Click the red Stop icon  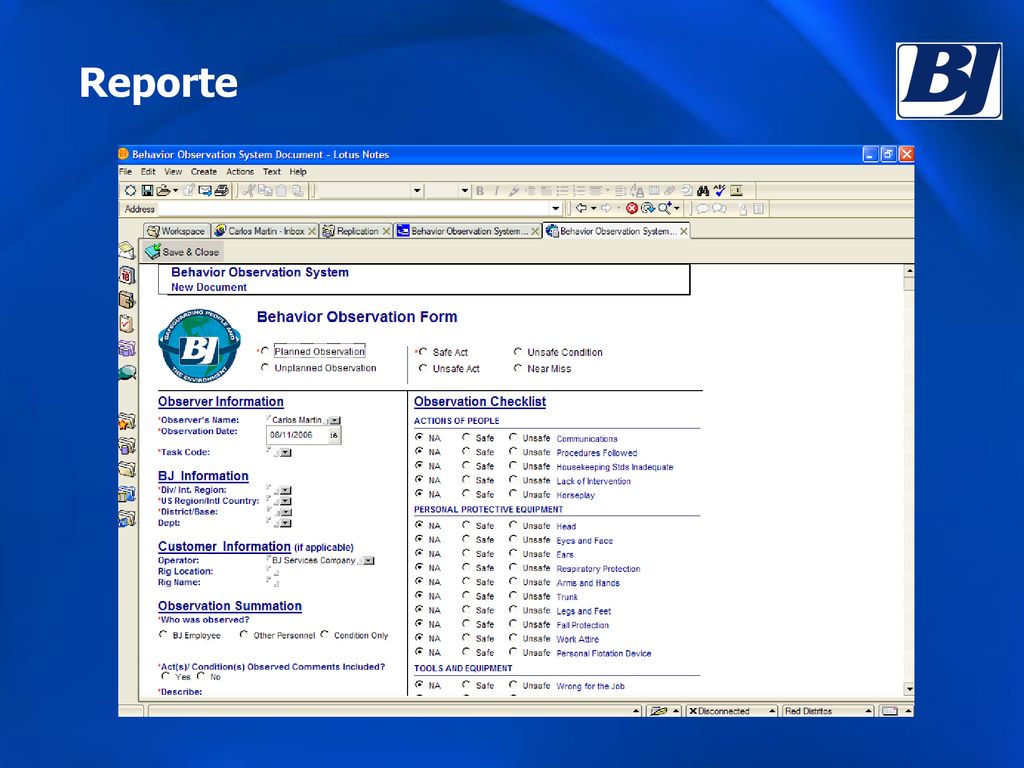point(632,208)
